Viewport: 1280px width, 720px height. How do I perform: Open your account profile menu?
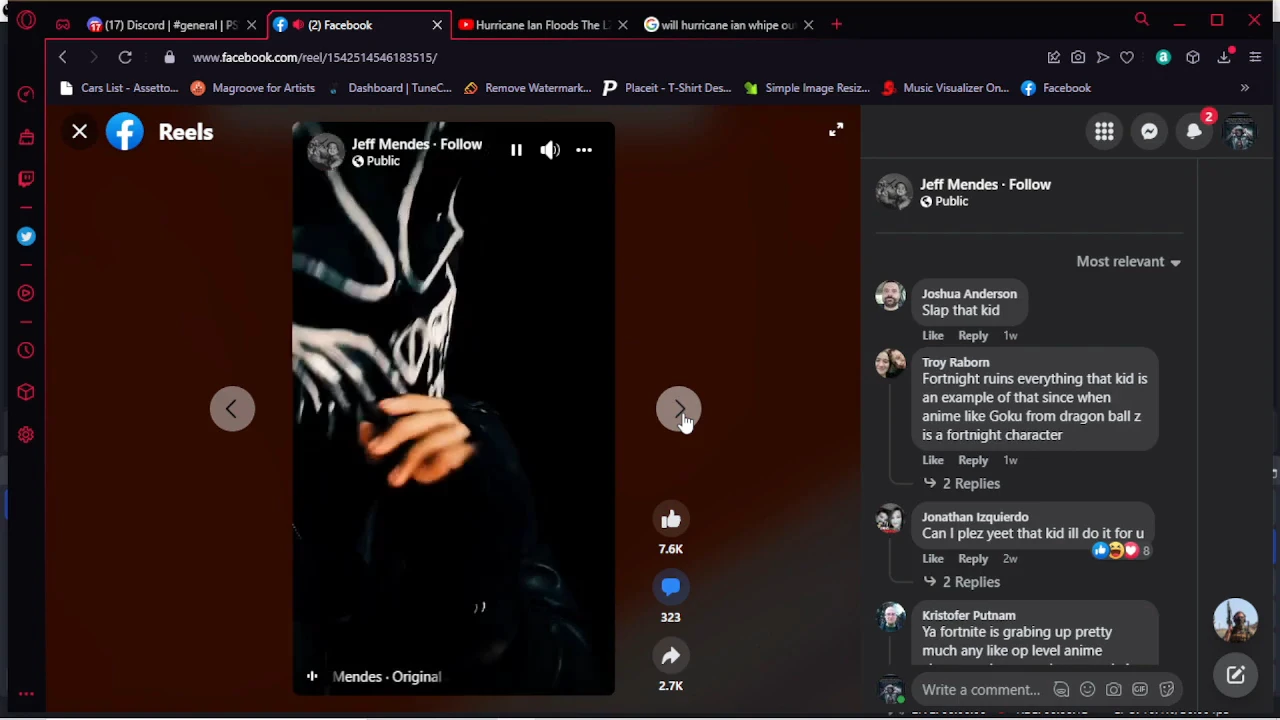click(1240, 131)
